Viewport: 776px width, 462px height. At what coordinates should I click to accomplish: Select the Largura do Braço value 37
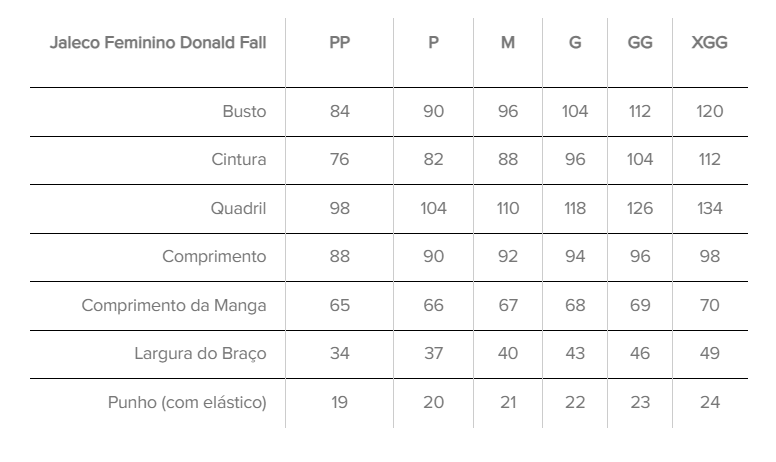(x=434, y=353)
